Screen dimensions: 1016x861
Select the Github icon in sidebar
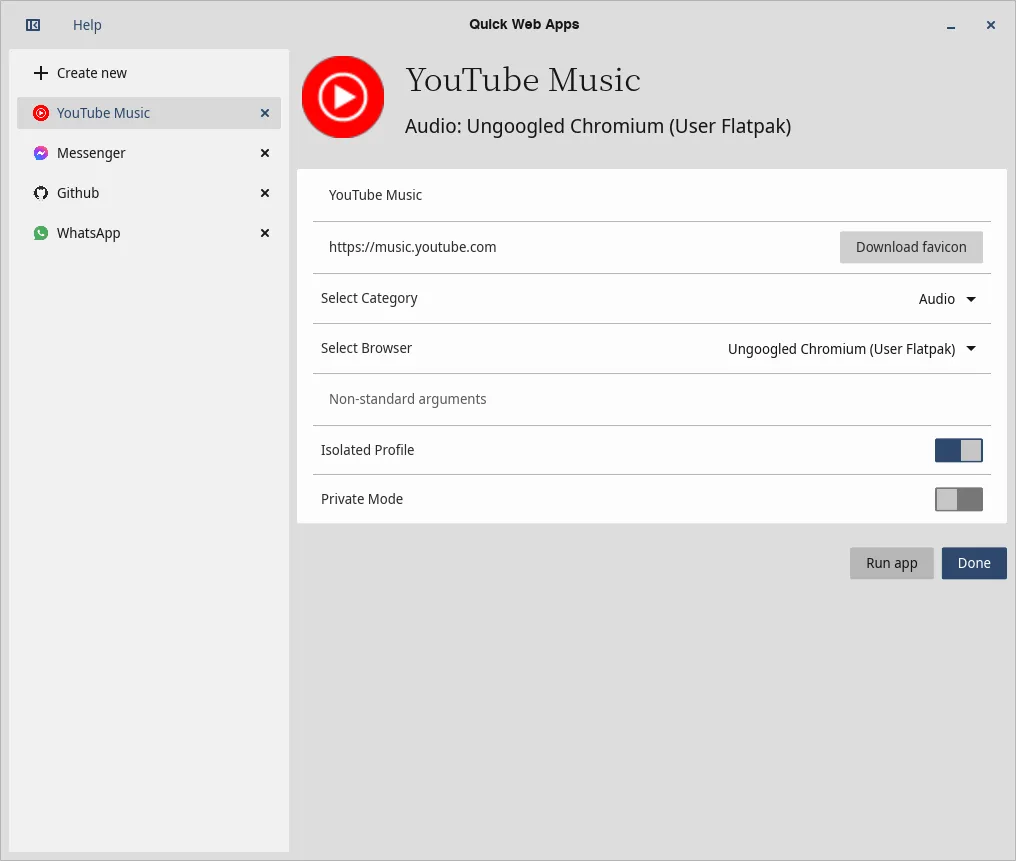pyautogui.click(x=41, y=193)
